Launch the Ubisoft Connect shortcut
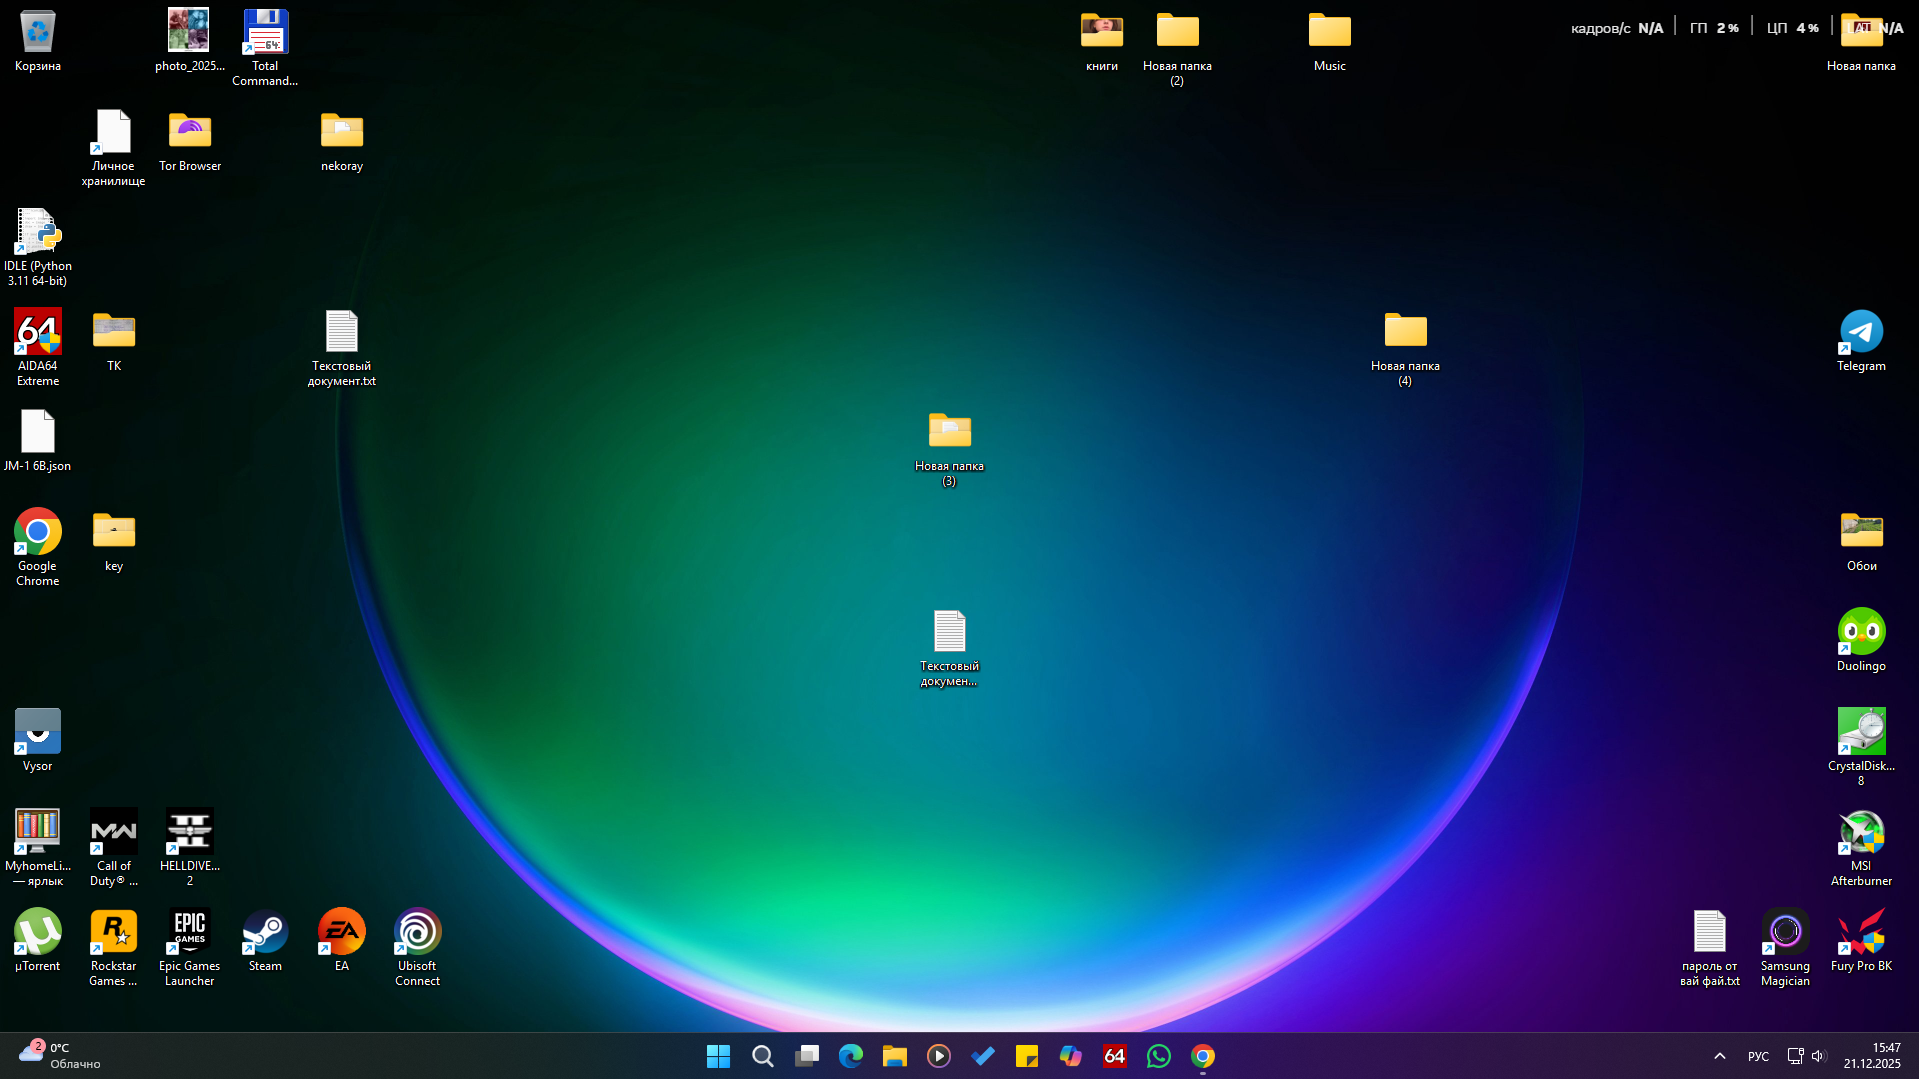The image size is (1919, 1079). coord(417,948)
